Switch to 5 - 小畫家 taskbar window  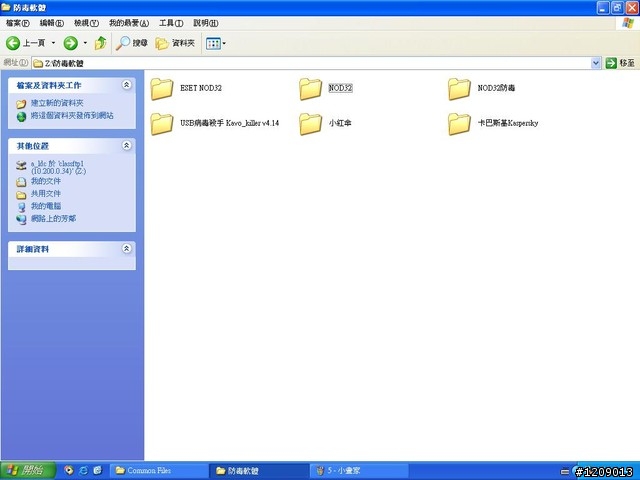point(359,471)
